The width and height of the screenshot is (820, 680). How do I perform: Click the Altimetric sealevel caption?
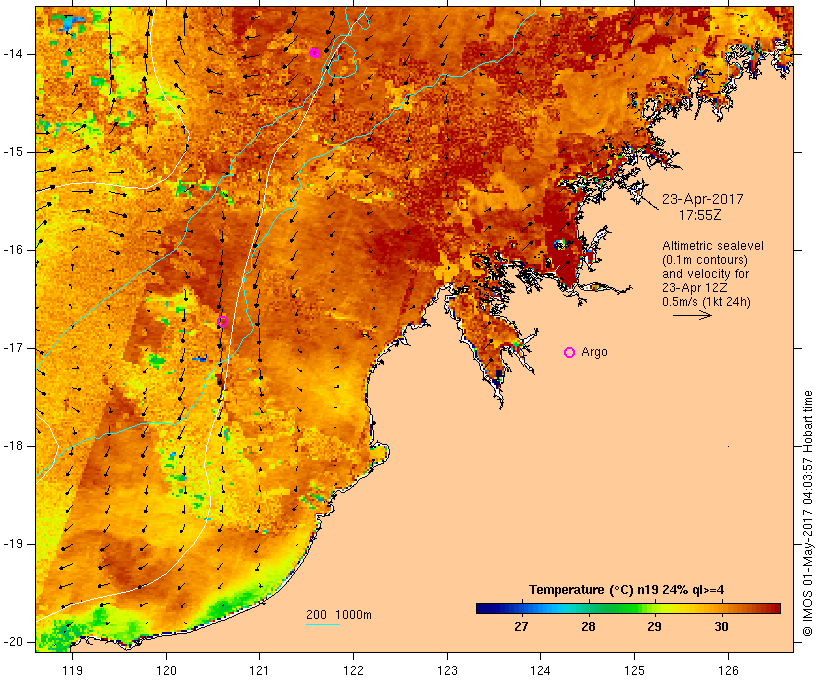coord(713,246)
